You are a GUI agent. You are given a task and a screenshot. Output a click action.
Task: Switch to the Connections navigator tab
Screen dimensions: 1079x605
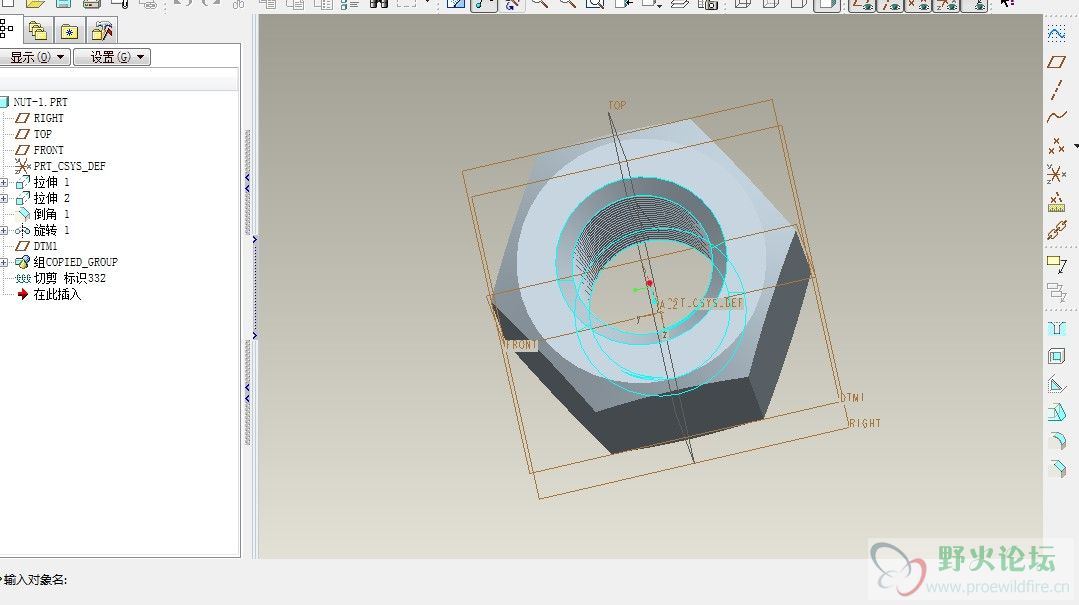click(102, 31)
